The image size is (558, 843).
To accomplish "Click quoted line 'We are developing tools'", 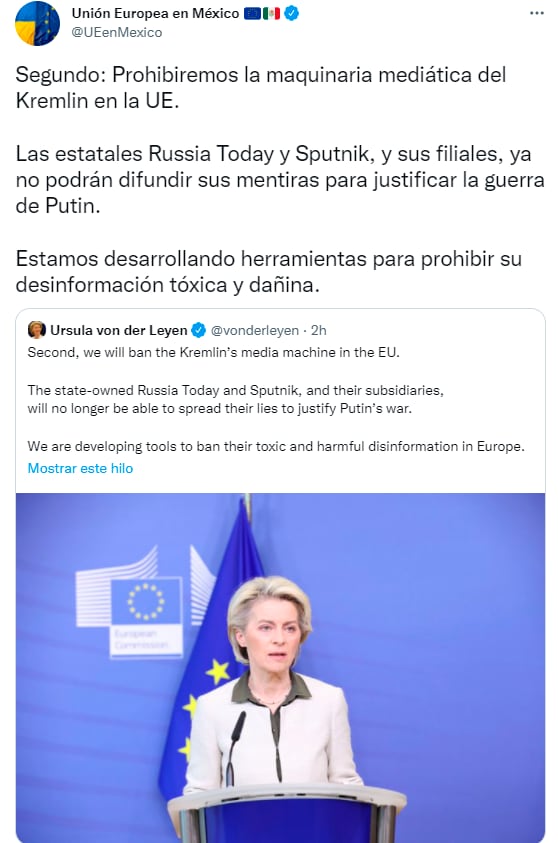I will [x=276, y=446].
